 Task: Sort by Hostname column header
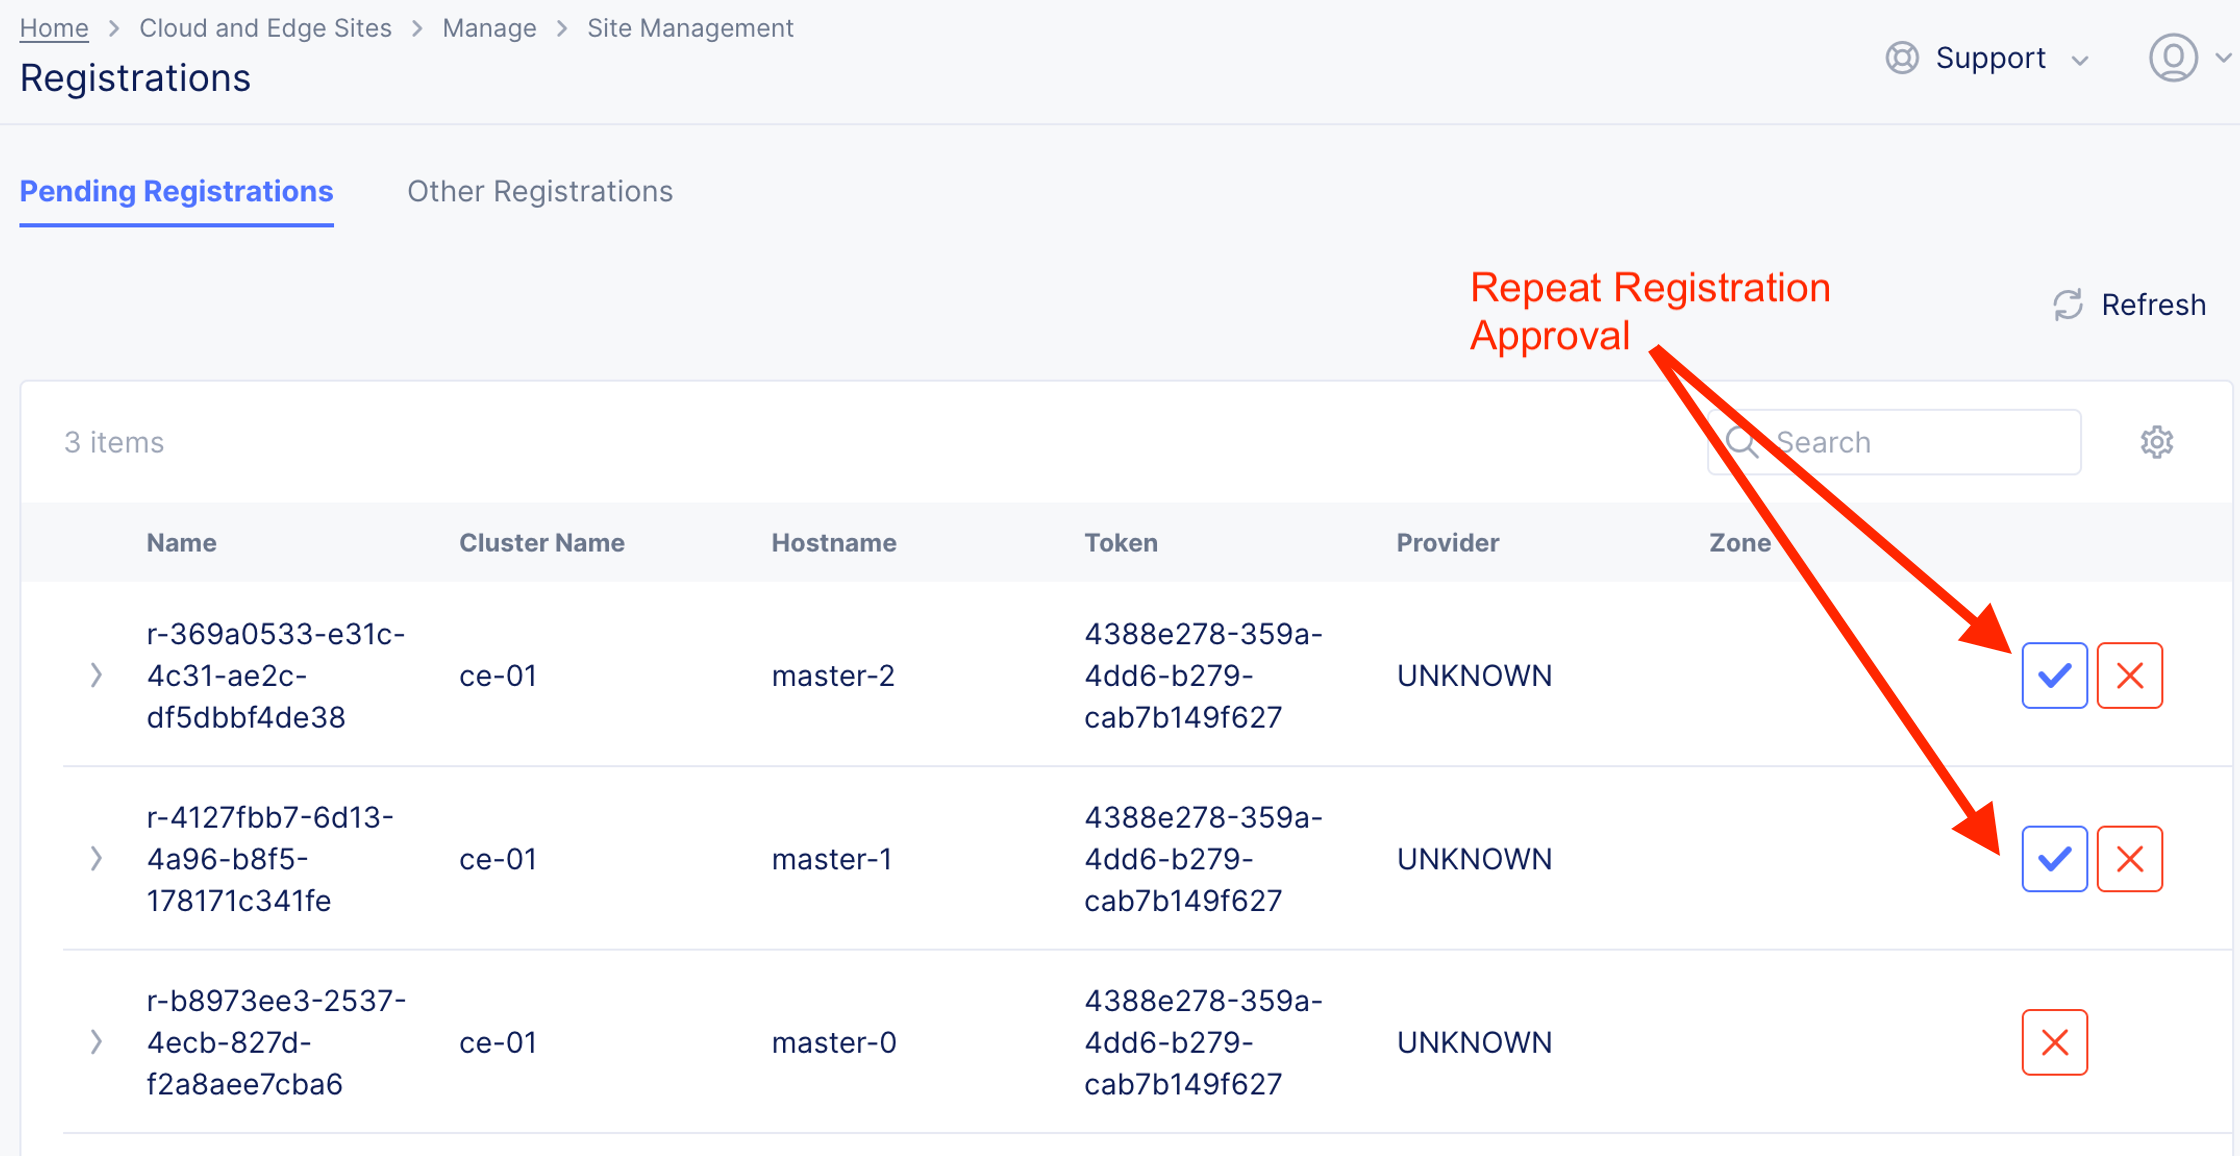point(833,543)
